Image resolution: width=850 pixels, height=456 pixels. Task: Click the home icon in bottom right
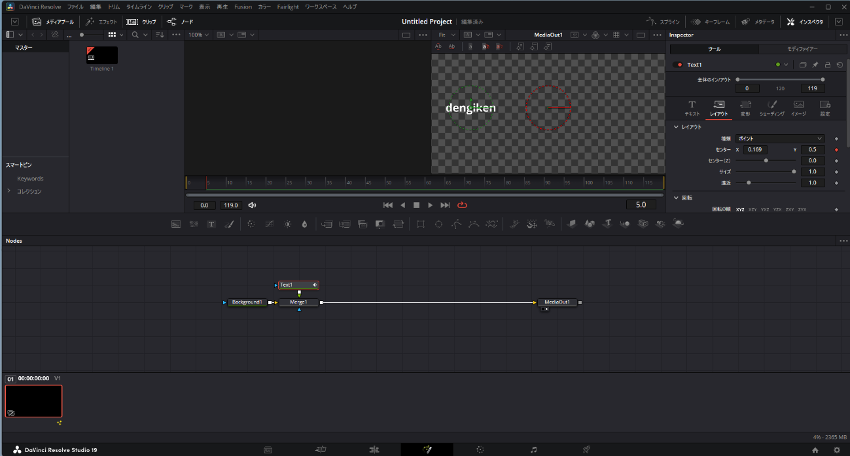pos(815,449)
